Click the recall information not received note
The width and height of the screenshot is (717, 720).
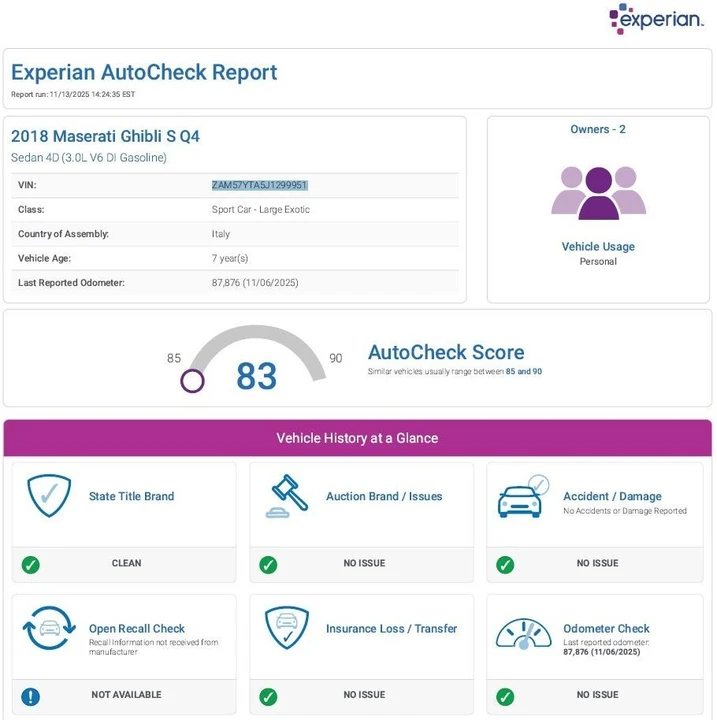[x=153, y=647]
